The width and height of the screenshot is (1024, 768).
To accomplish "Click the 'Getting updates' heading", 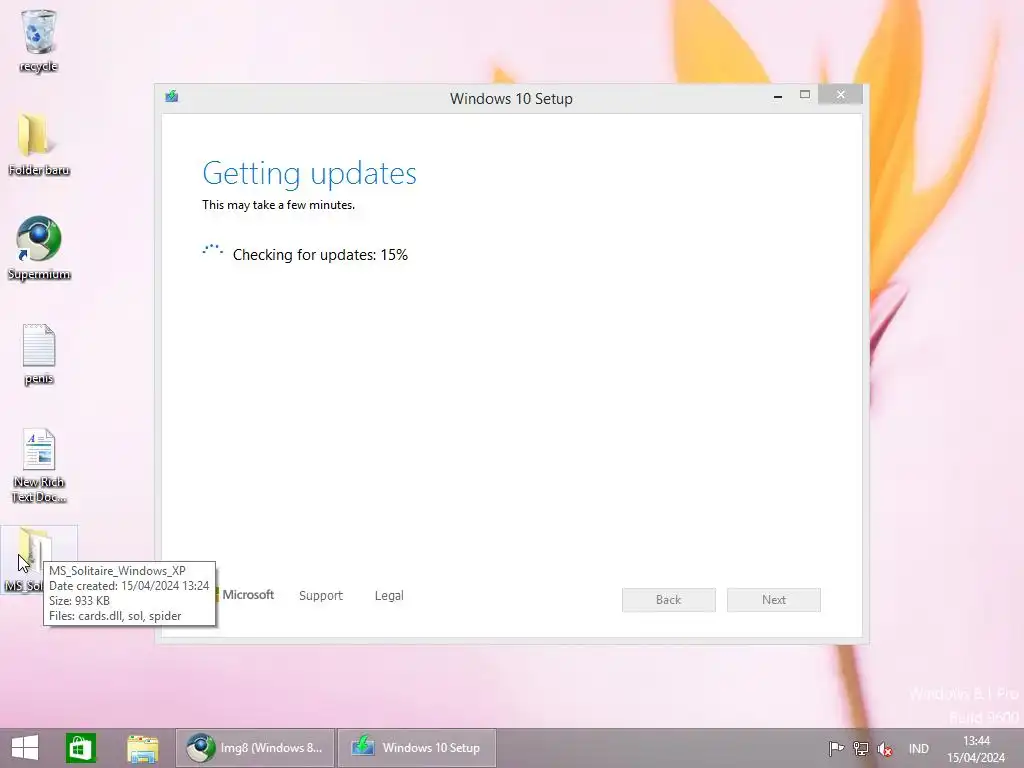I will pyautogui.click(x=309, y=173).
